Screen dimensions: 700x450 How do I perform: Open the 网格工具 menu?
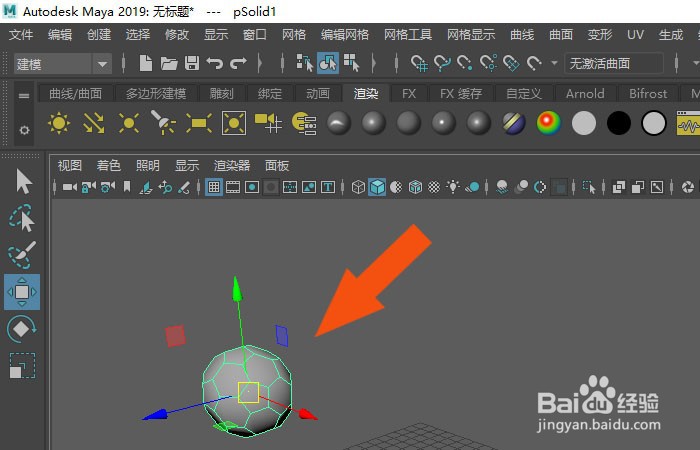coord(408,35)
